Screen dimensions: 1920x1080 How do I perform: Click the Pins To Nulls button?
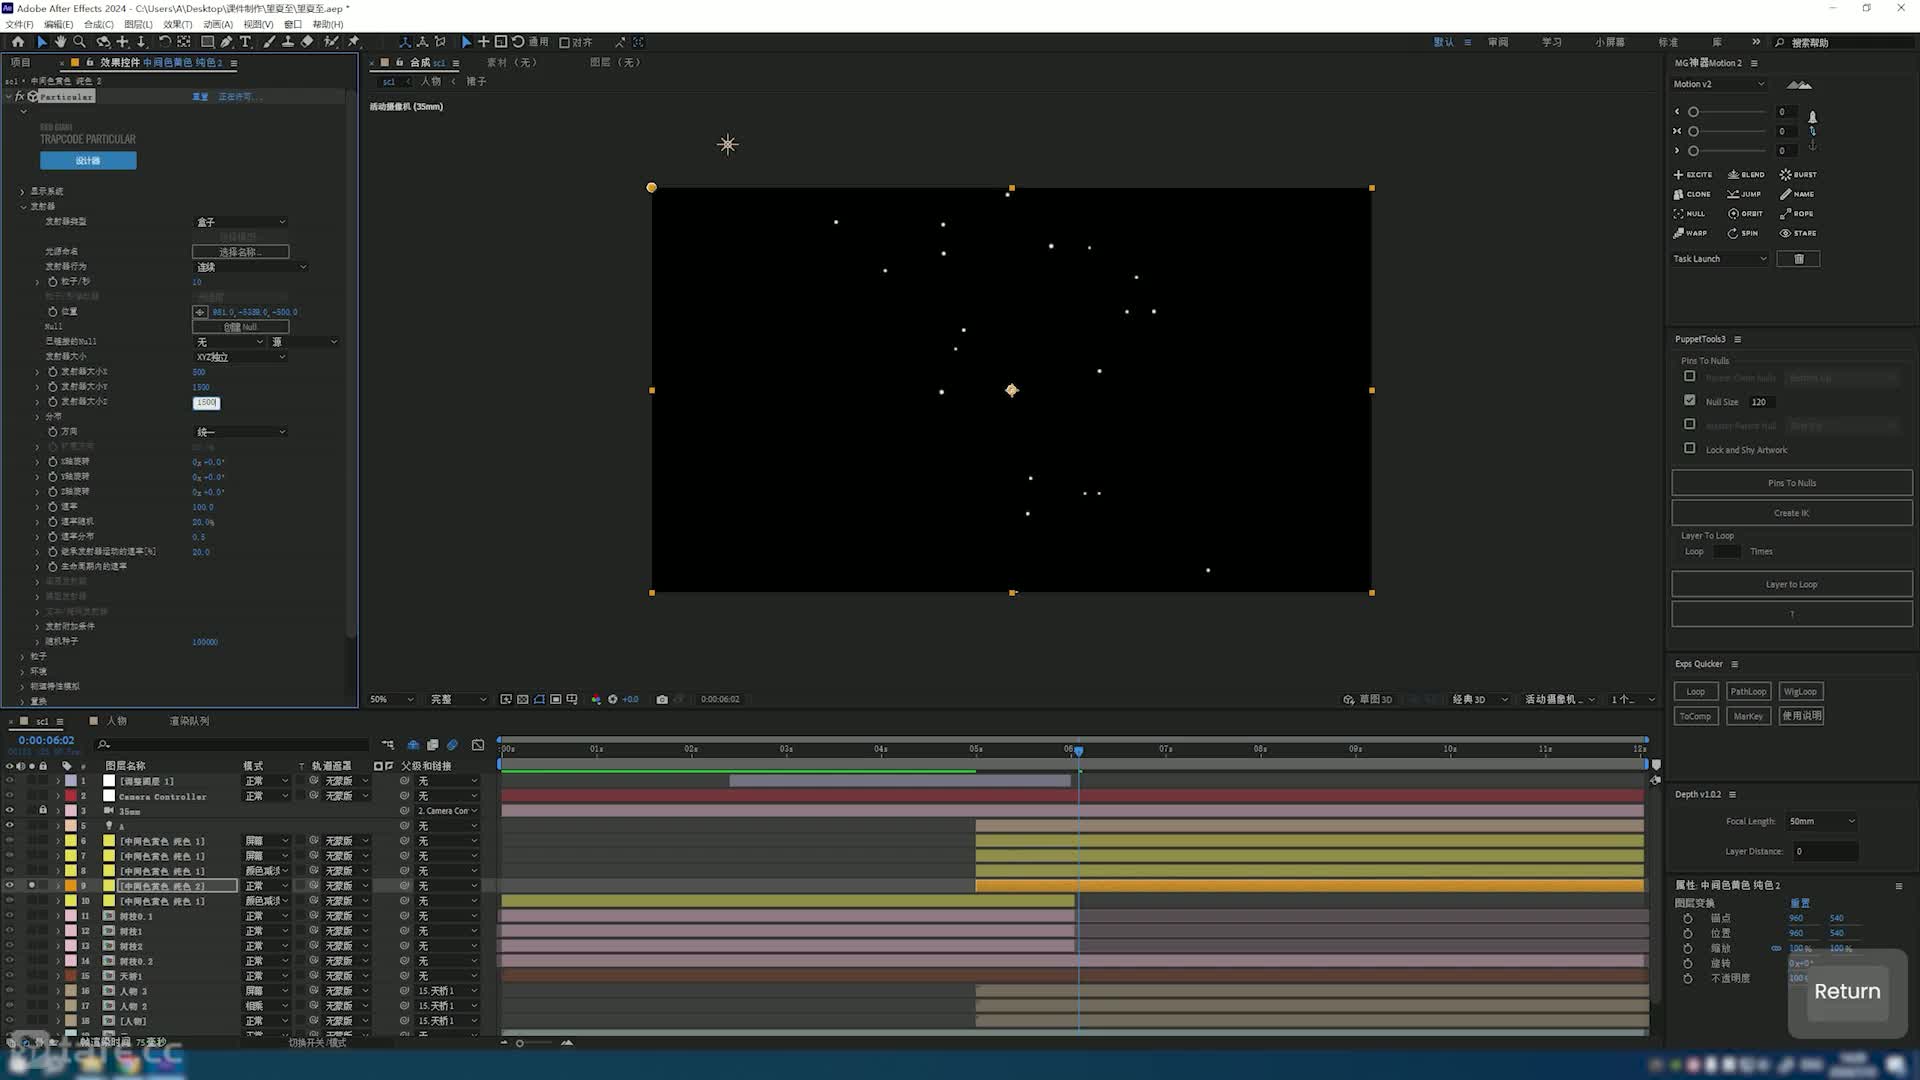1792,483
